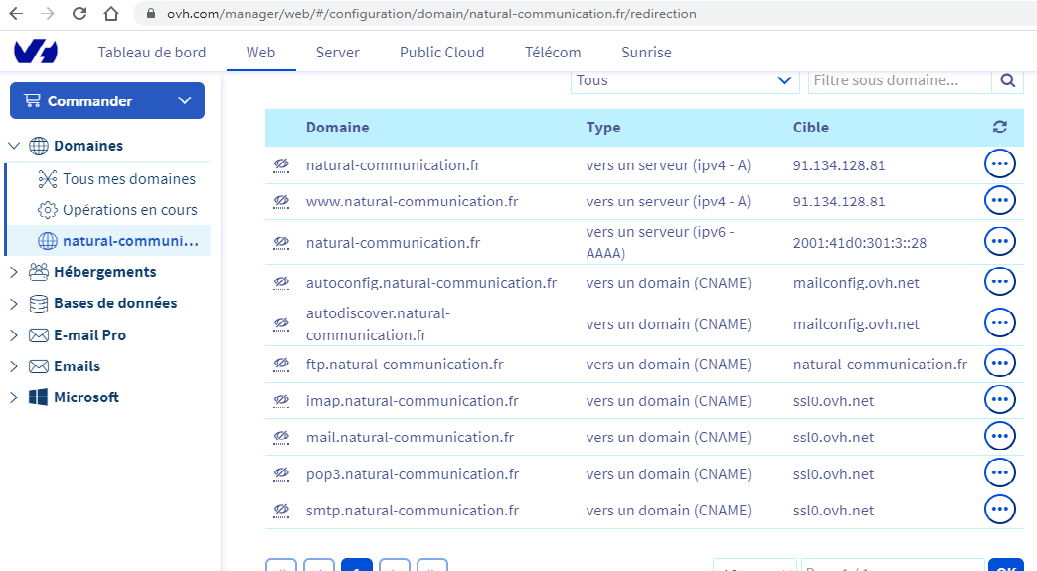Toggle eye icon for pop3.natural-communication.fr

281,474
